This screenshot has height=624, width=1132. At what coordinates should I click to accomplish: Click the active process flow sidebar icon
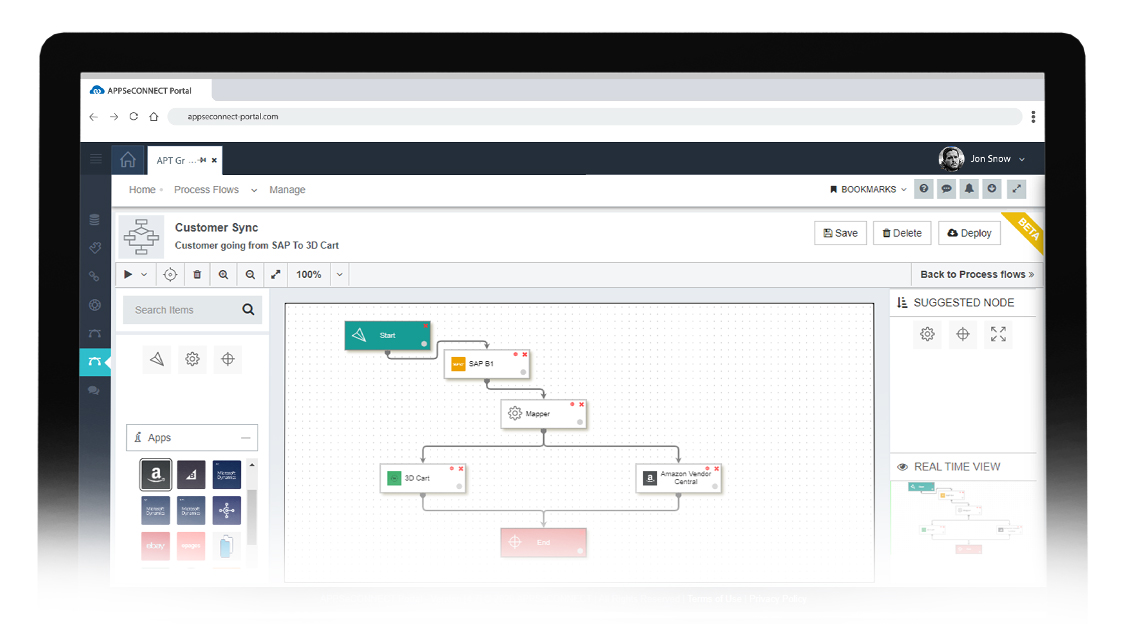point(95,362)
